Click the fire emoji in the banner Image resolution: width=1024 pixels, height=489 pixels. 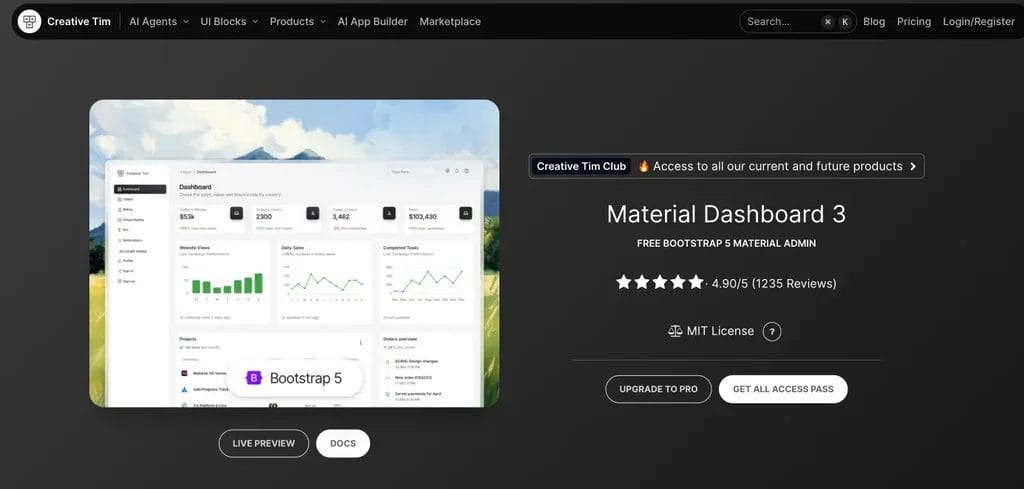[644, 166]
